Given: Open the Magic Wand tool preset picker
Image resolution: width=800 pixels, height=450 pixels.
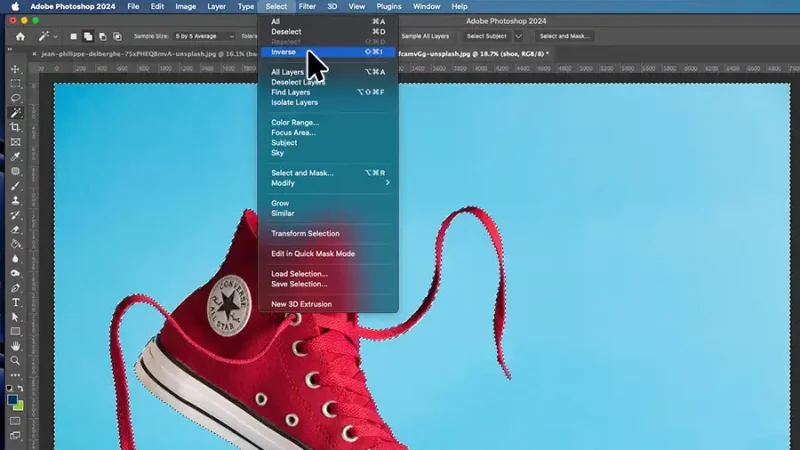Looking at the screenshot, I should point(48,36).
